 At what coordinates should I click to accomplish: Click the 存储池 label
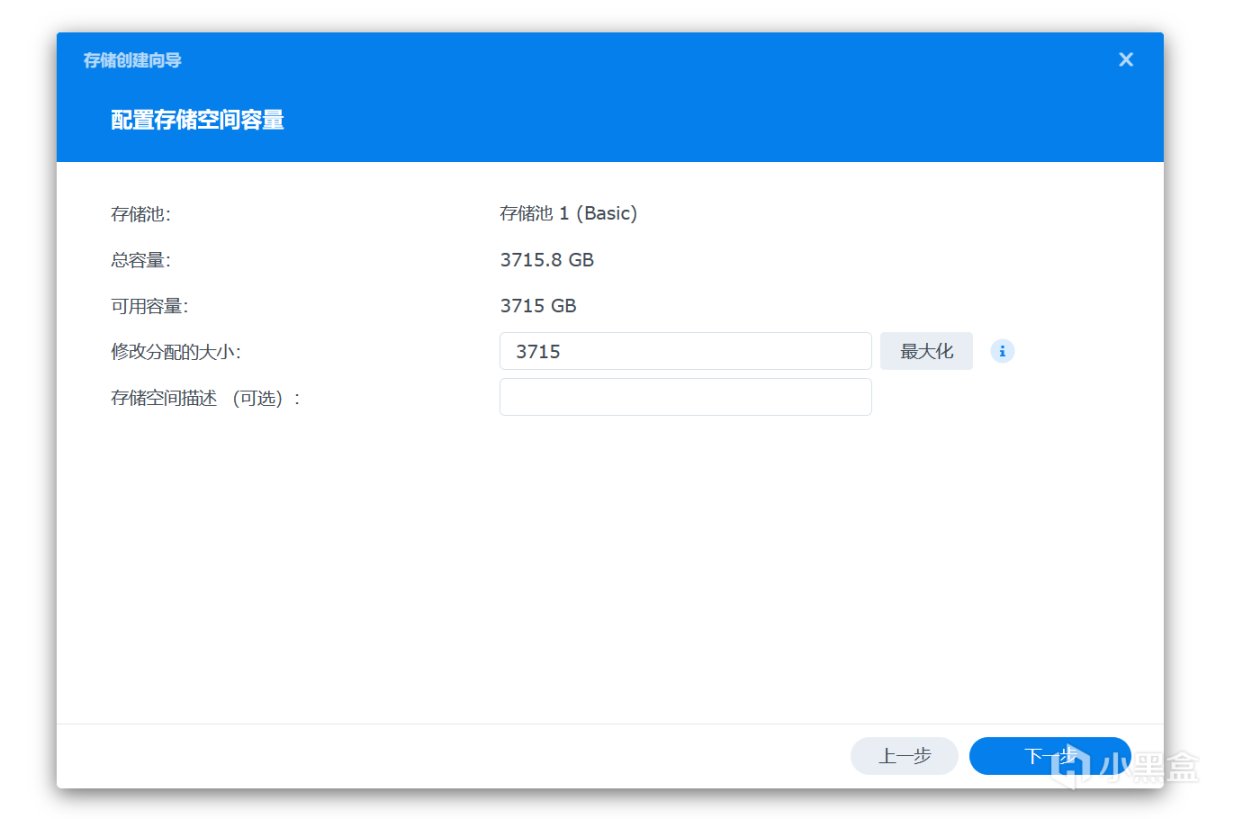[x=141, y=213]
